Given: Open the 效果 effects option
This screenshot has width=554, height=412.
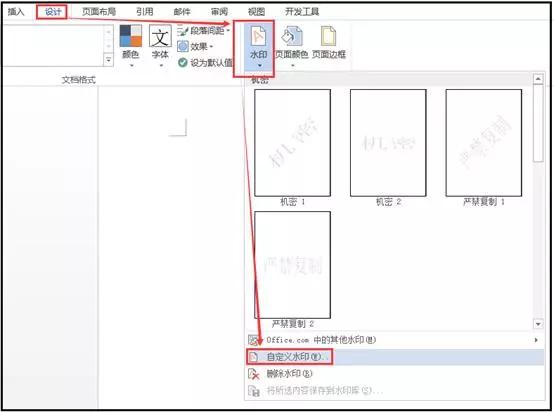Looking at the screenshot, I should click(195, 46).
